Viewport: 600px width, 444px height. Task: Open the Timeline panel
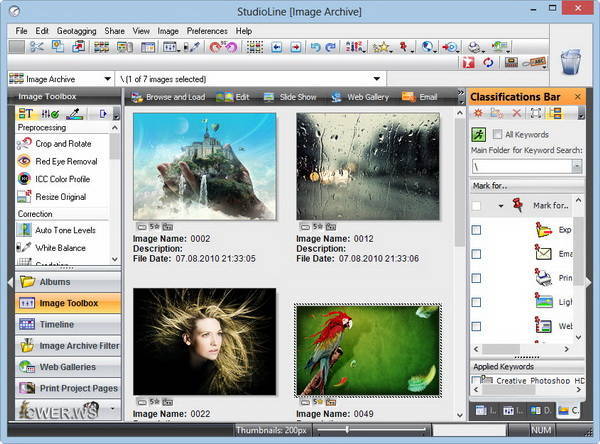point(68,324)
